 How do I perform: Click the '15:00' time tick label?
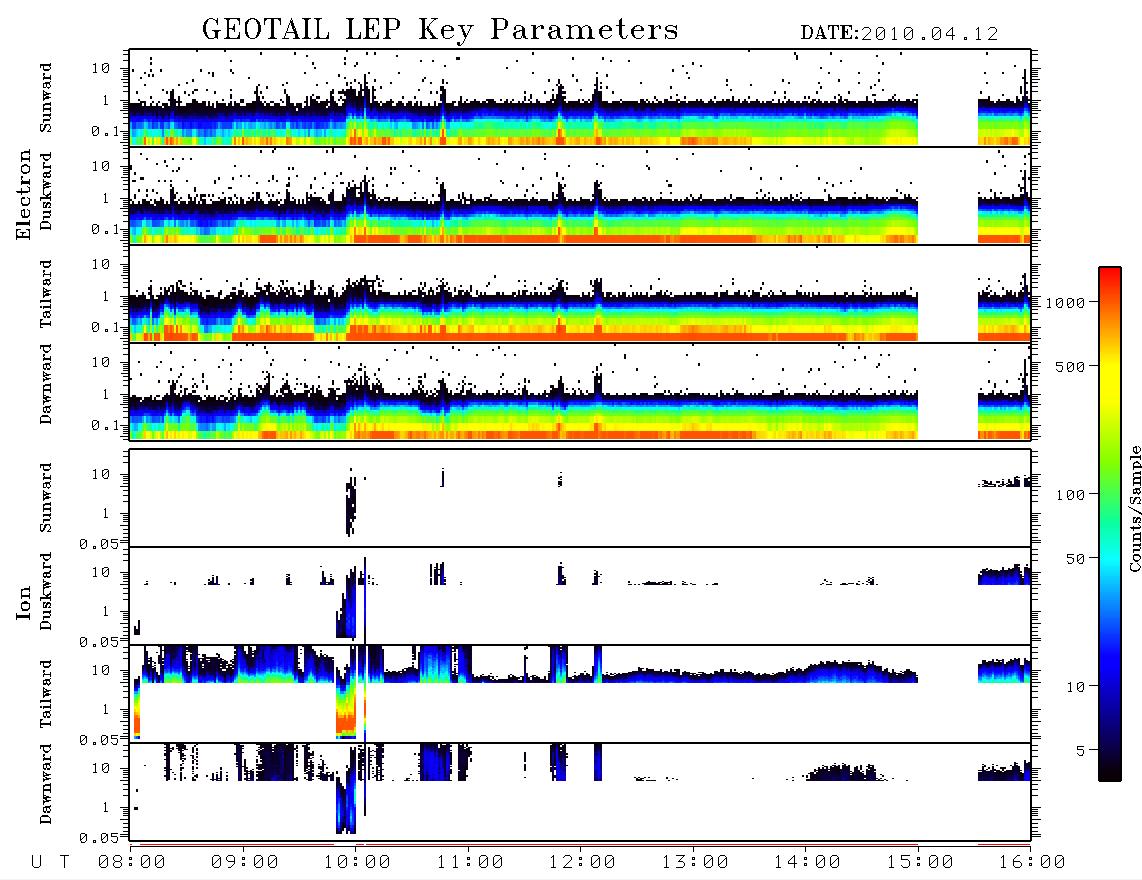919,863
